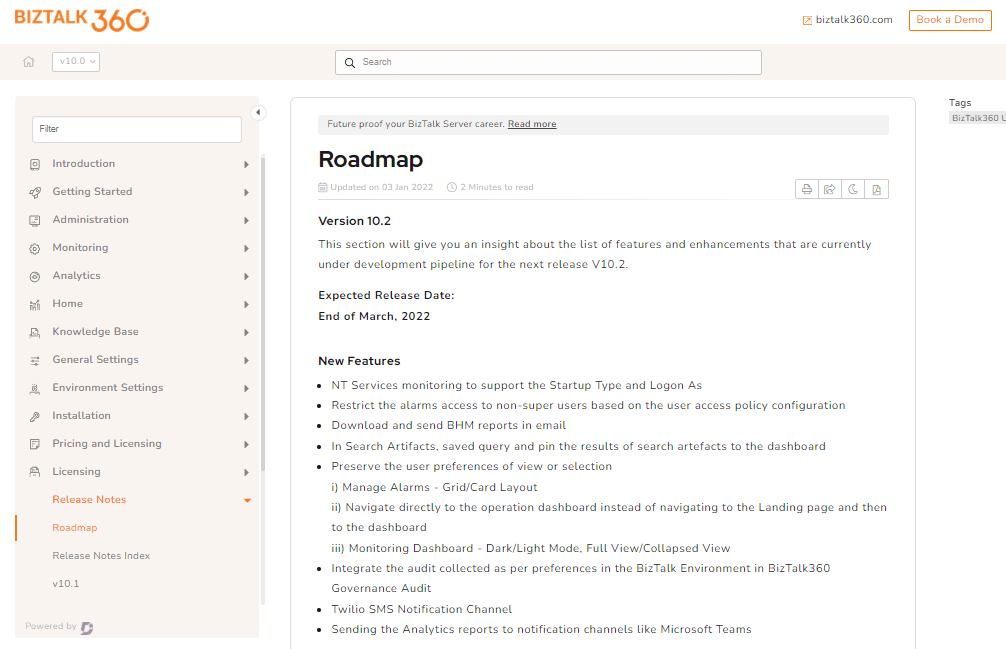Click the home icon in toolbar
1006x649 pixels.
pos(29,62)
